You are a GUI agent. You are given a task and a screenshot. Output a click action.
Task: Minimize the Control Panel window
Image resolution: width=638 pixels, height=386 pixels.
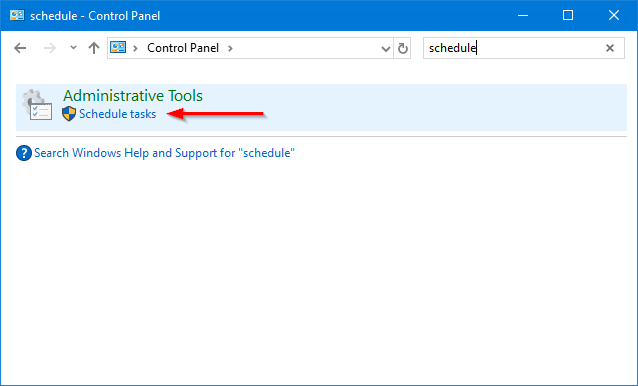[523, 15]
